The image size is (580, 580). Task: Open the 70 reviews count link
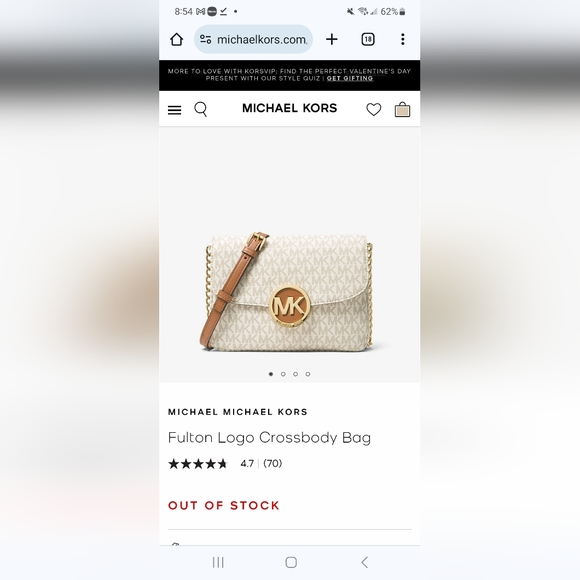(x=273, y=463)
